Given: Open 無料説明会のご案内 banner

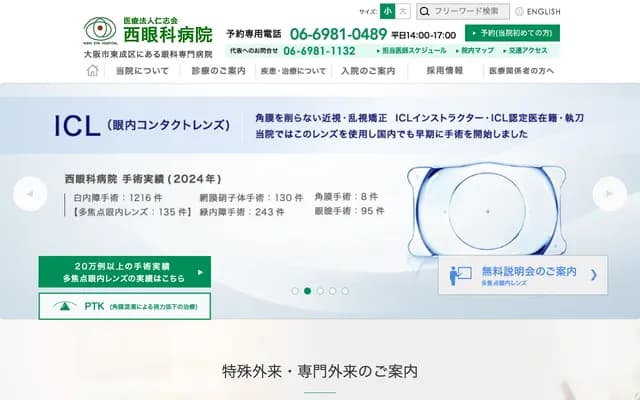Looking at the screenshot, I should pyautogui.click(x=523, y=275).
